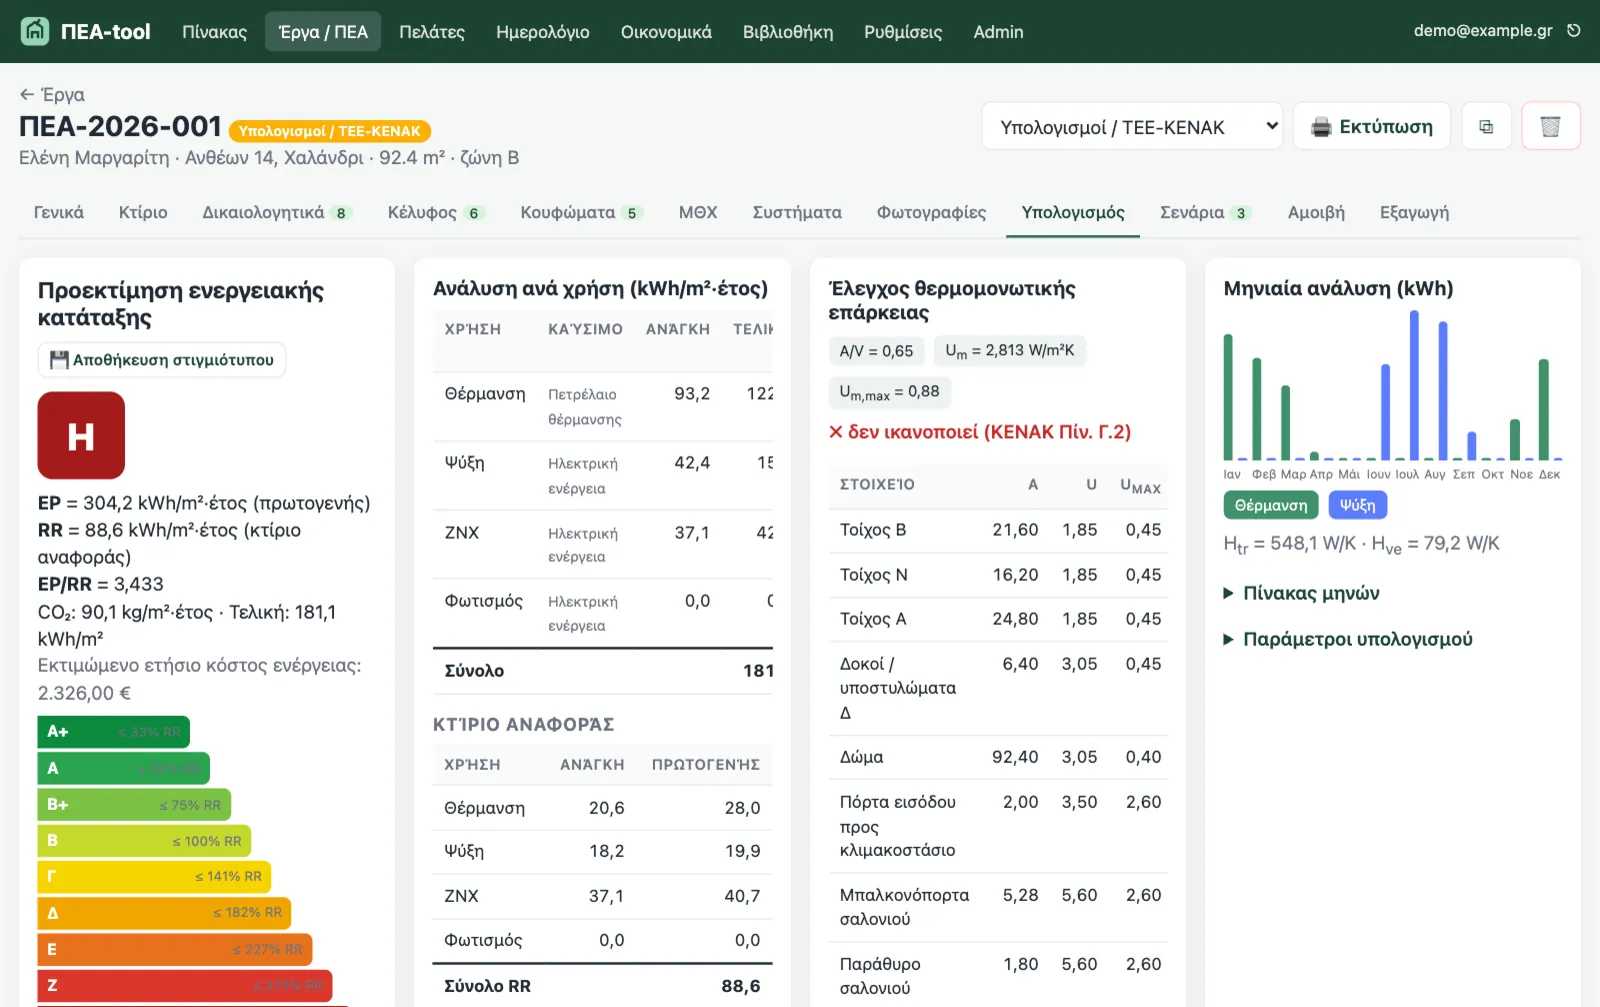Image resolution: width=1600 pixels, height=1007 pixels.
Task: Open the Πίνακας menu item
Action: [x=214, y=32]
